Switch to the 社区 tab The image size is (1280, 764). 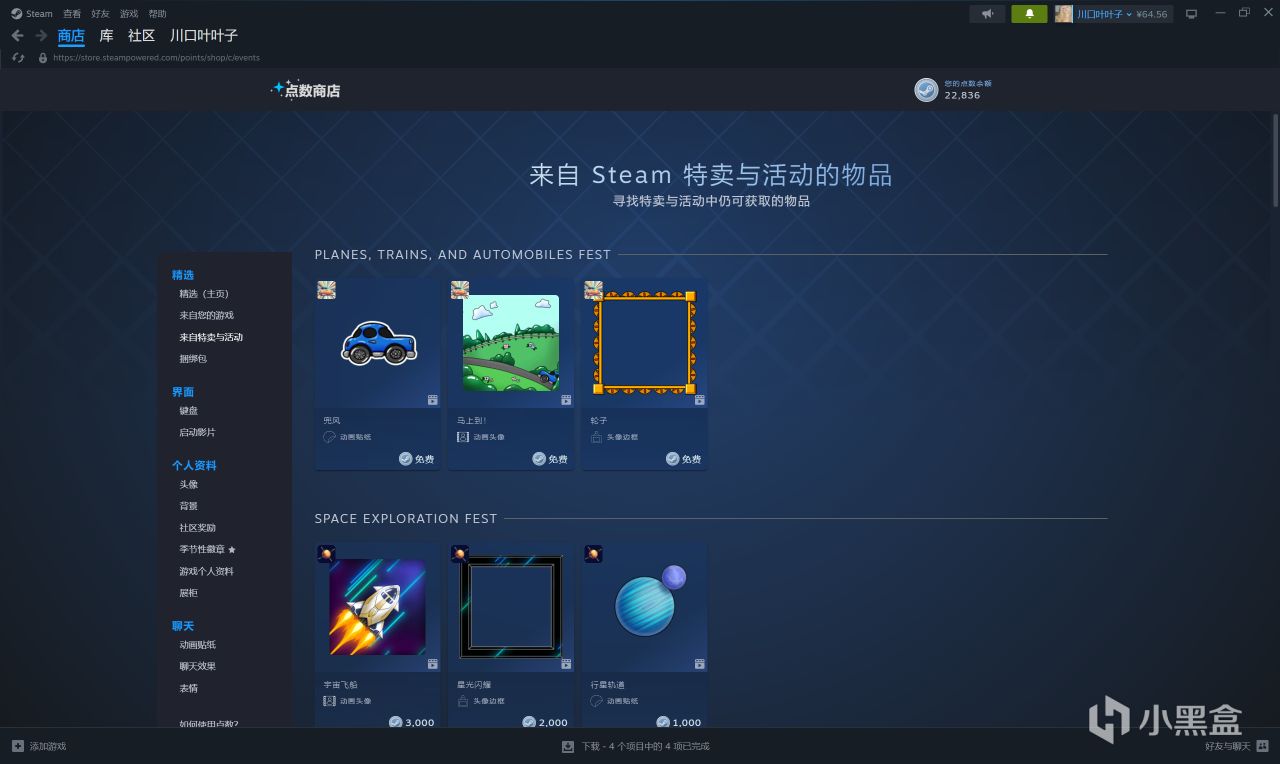(141, 36)
